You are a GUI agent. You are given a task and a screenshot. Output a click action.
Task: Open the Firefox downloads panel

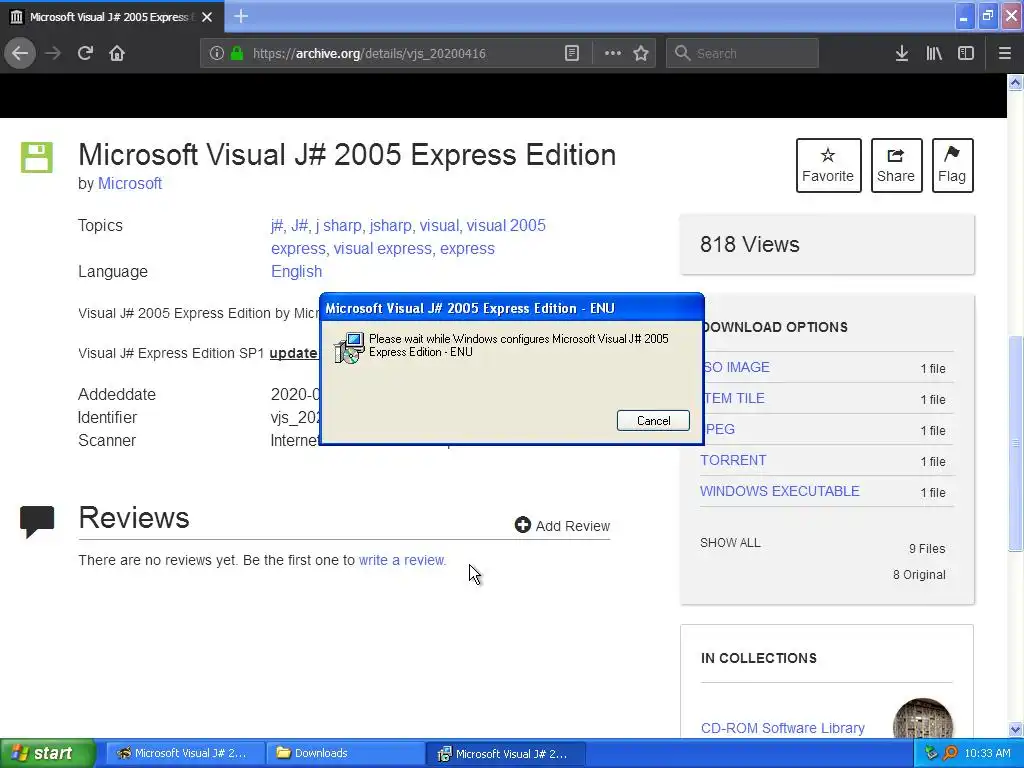tap(902, 53)
